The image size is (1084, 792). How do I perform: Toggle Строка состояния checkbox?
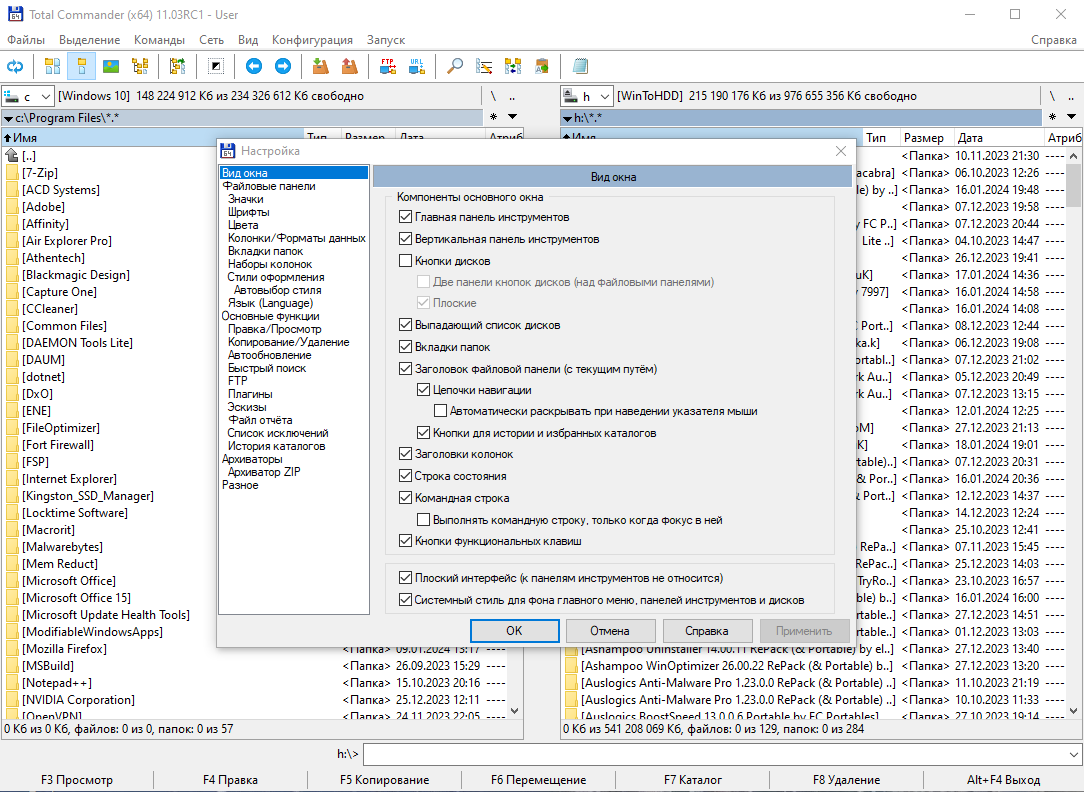[x=406, y=476]
